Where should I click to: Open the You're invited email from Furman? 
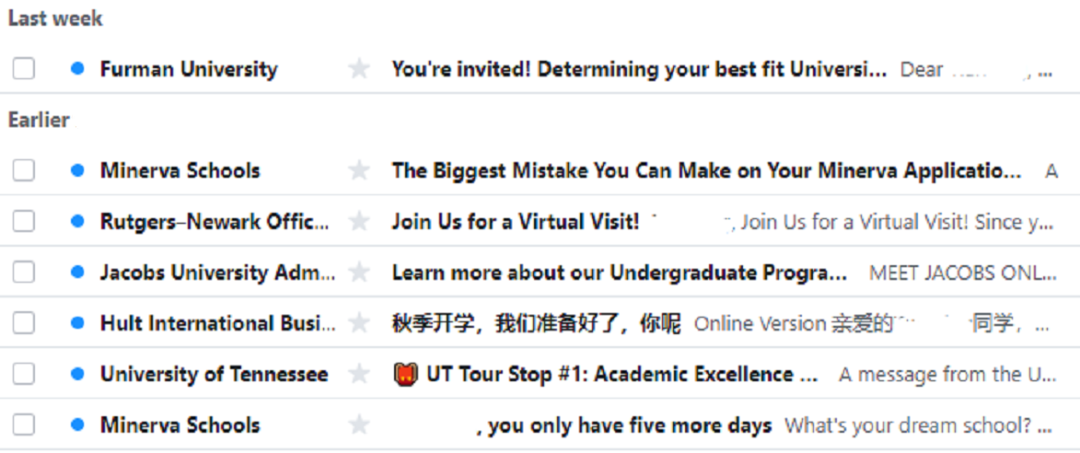638,69
